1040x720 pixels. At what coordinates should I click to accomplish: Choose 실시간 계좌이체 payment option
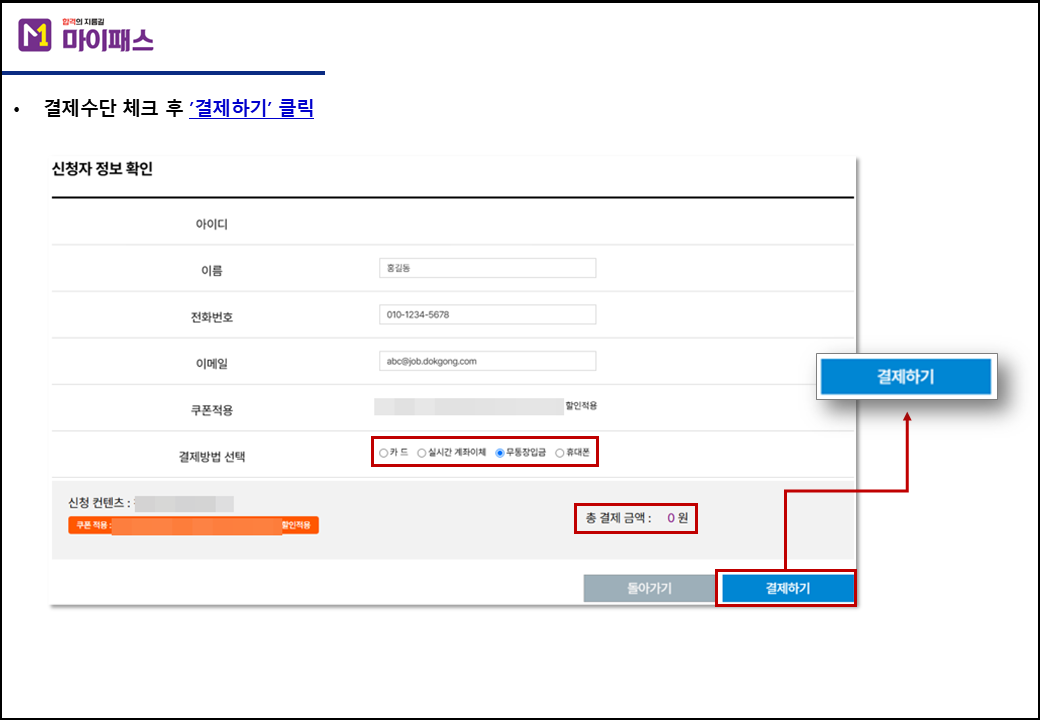point(422,453)
